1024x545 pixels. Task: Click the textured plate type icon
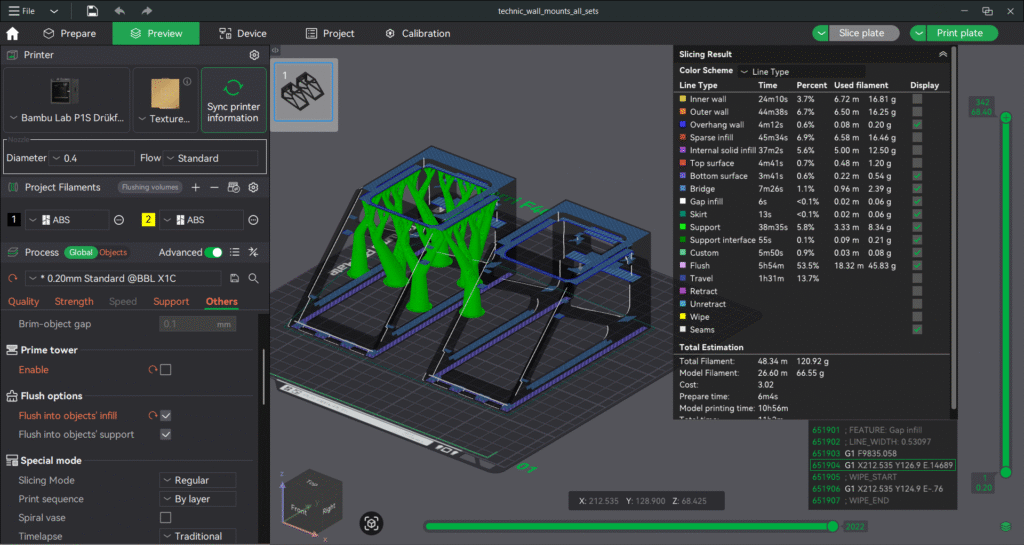165,94
